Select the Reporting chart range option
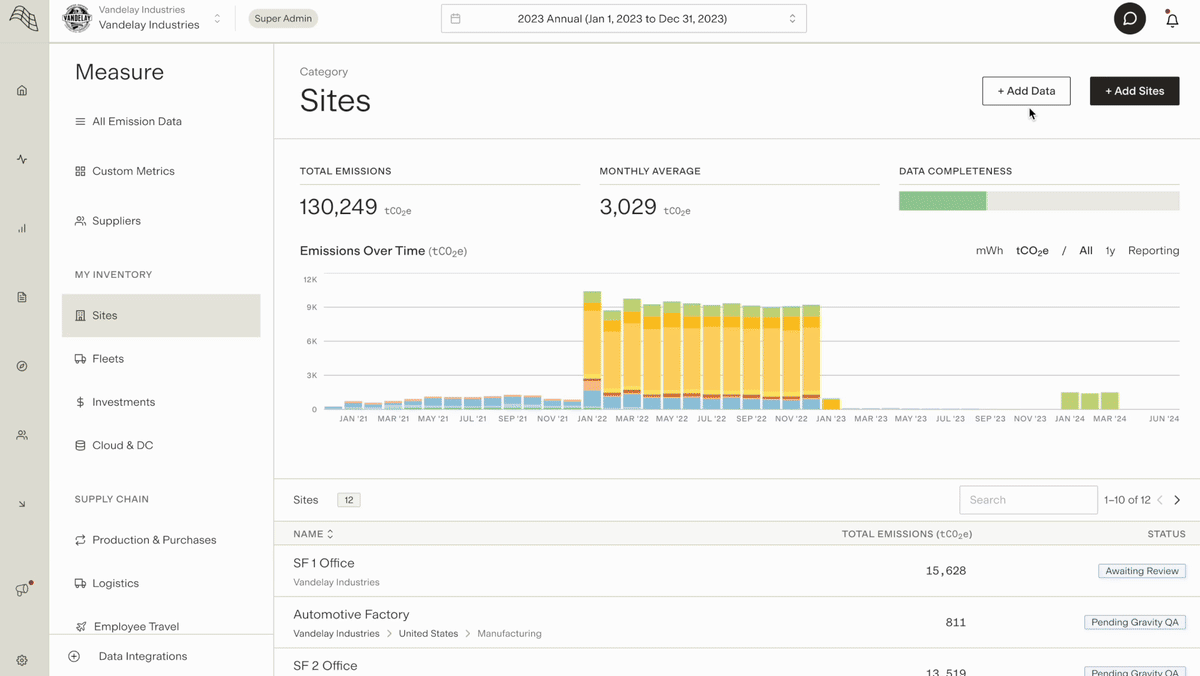The image size is (1200, 676). [x=1153, y=251]
